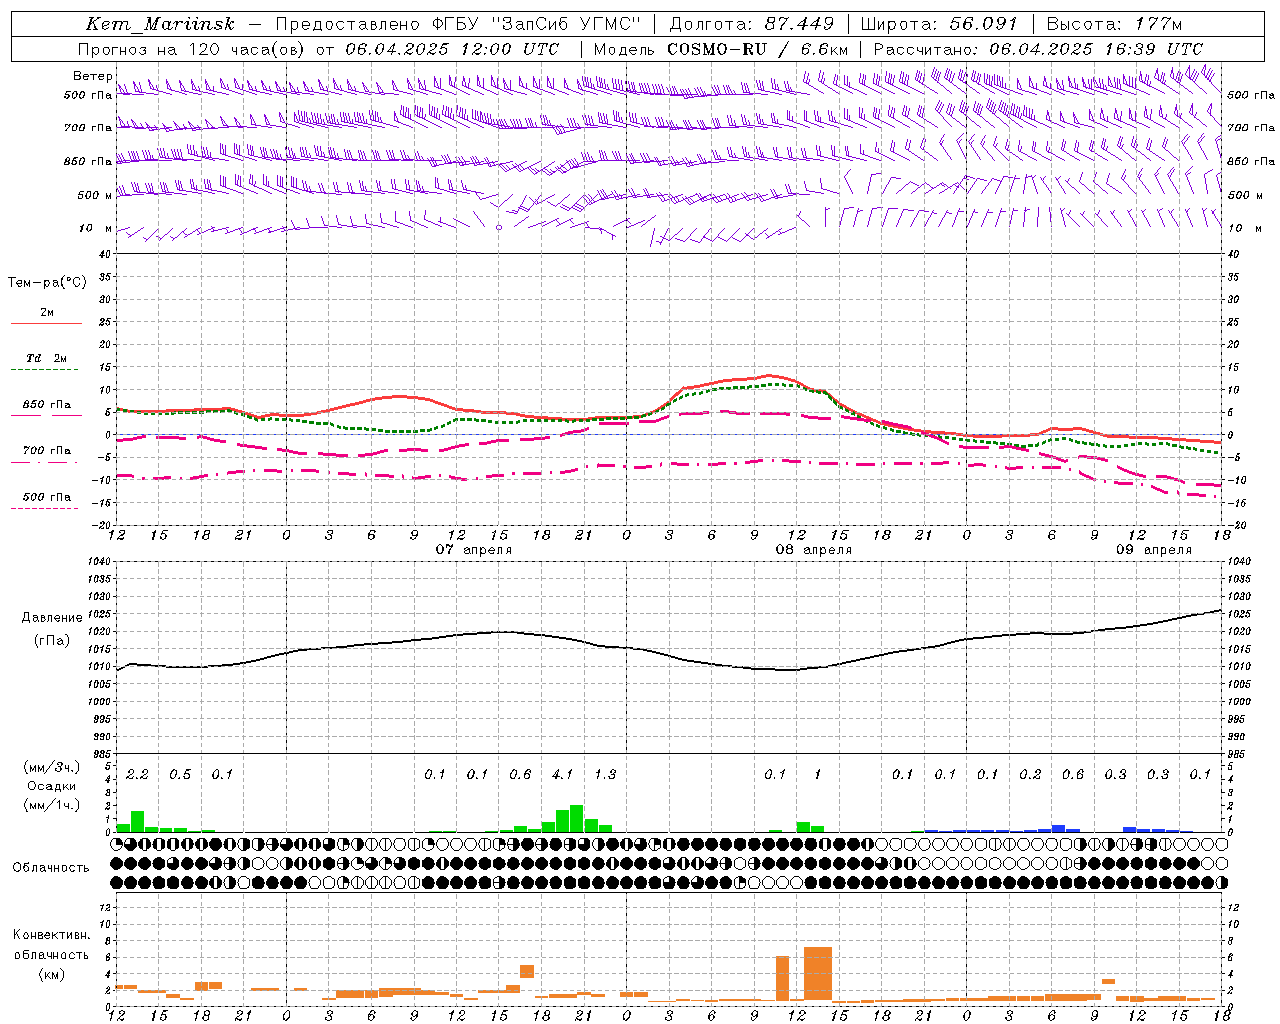
Task: Click the Td 2м legend label
Action: coord(47,358)
